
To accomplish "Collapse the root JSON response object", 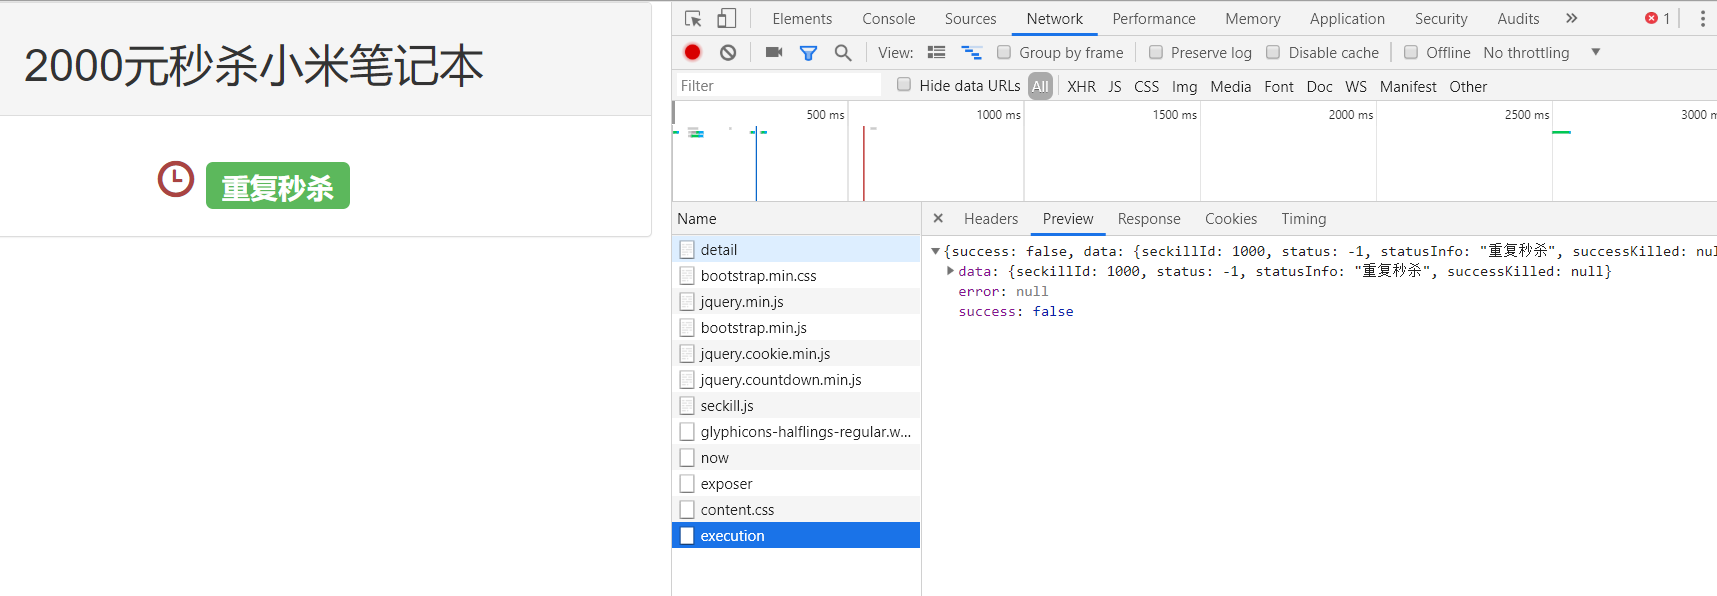I will pos(936,251).
